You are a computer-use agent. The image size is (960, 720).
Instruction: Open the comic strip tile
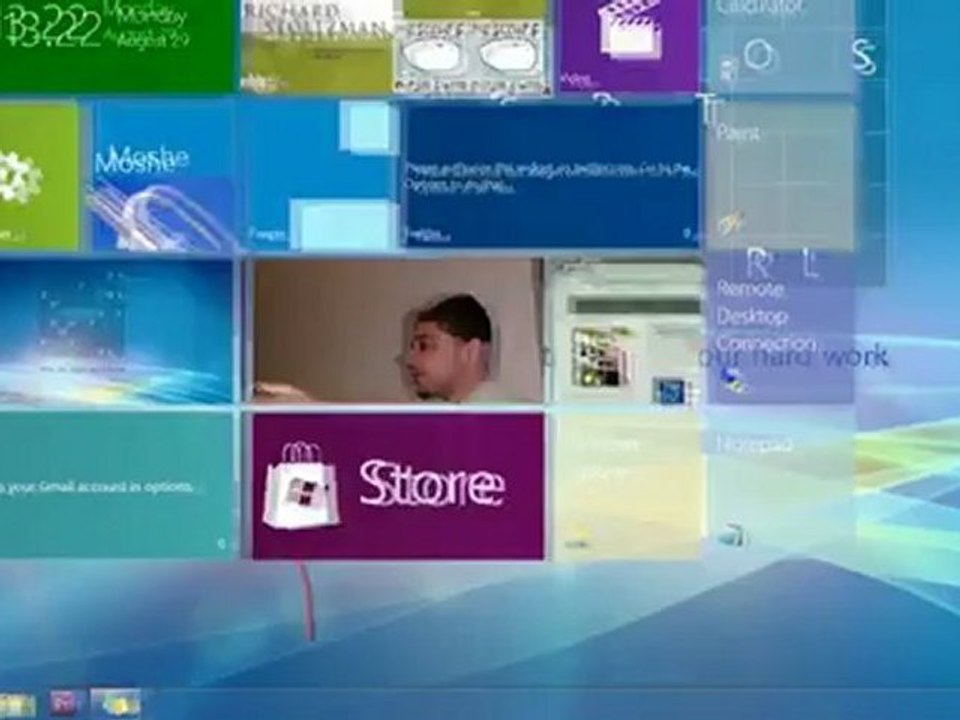pyautogui.click(x=472, y=47)
